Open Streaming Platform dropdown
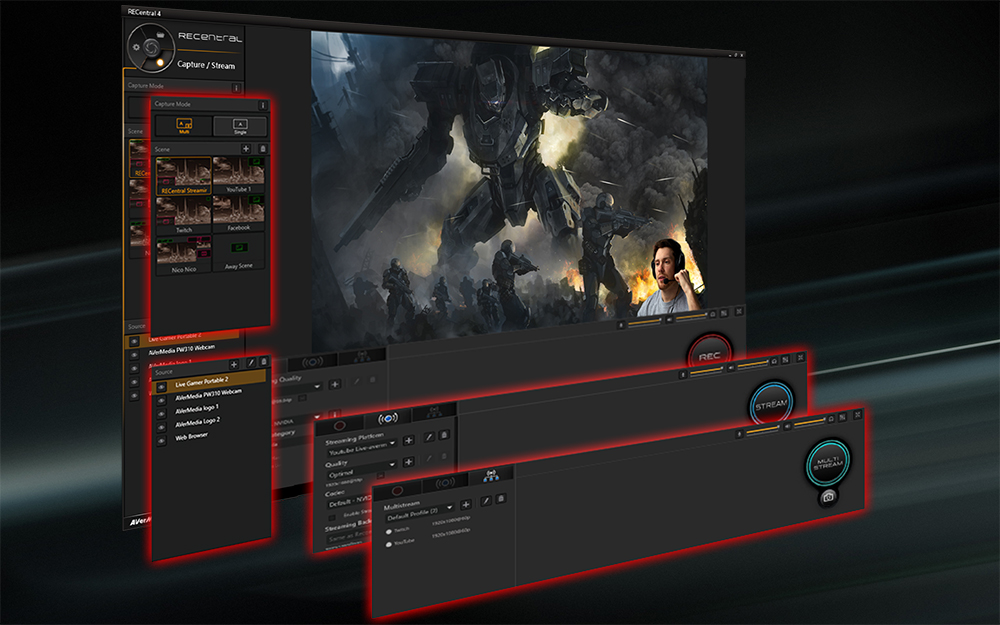 tap(362, 448)
